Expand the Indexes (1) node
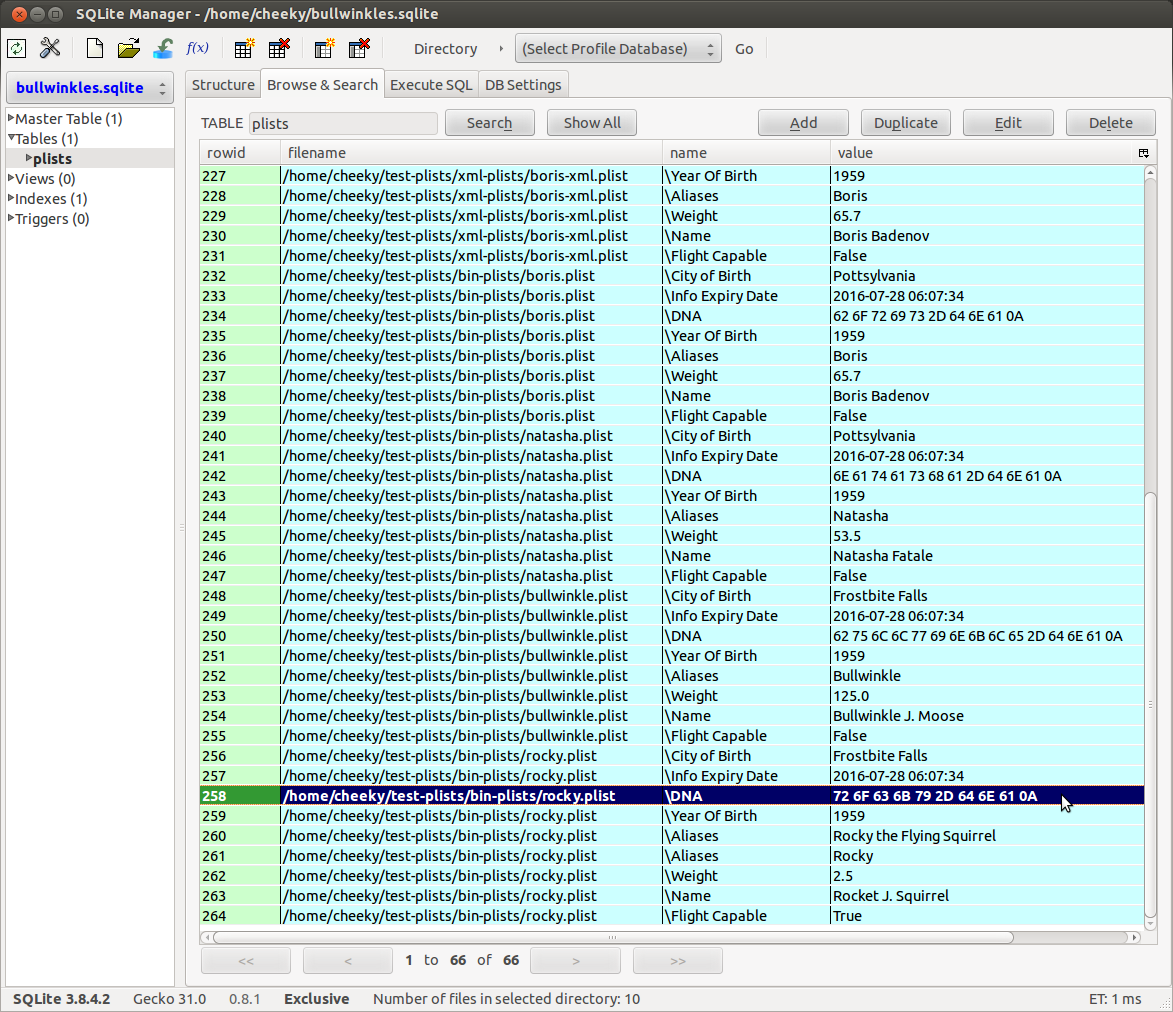Screen dimensions: 1173x1012 pos(11,199)
